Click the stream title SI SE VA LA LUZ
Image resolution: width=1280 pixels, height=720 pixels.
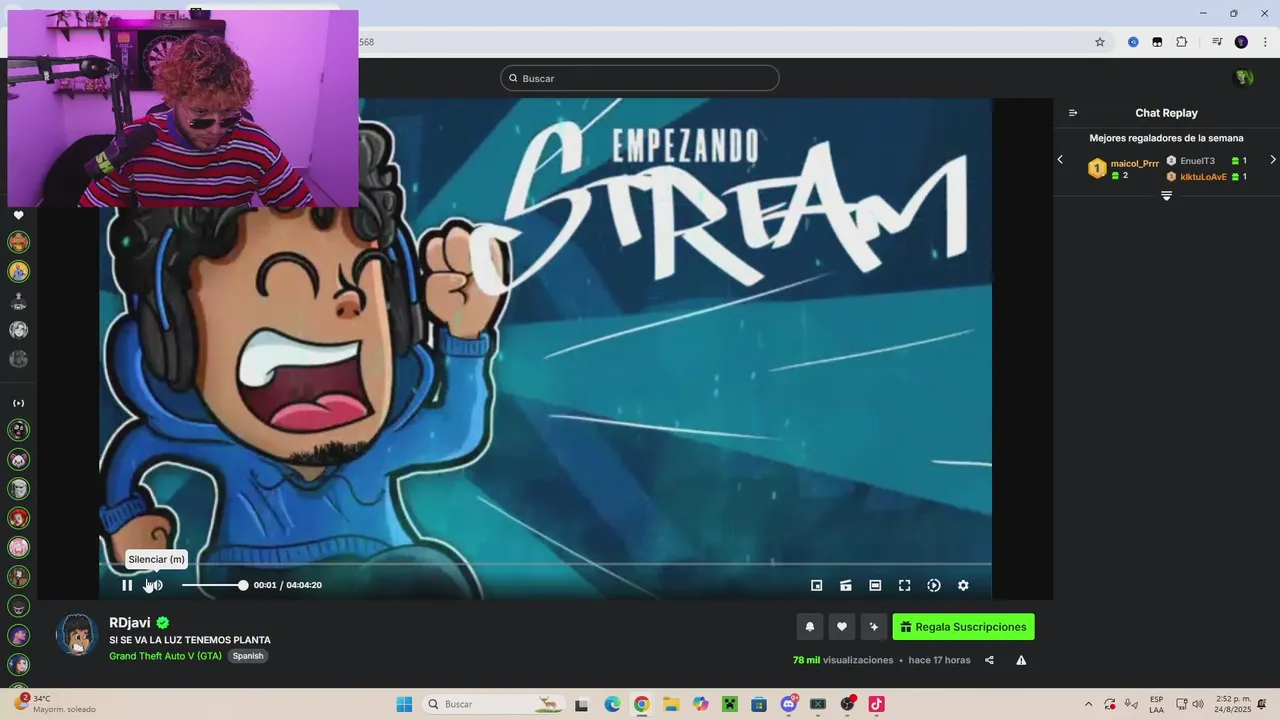(190, 640)
